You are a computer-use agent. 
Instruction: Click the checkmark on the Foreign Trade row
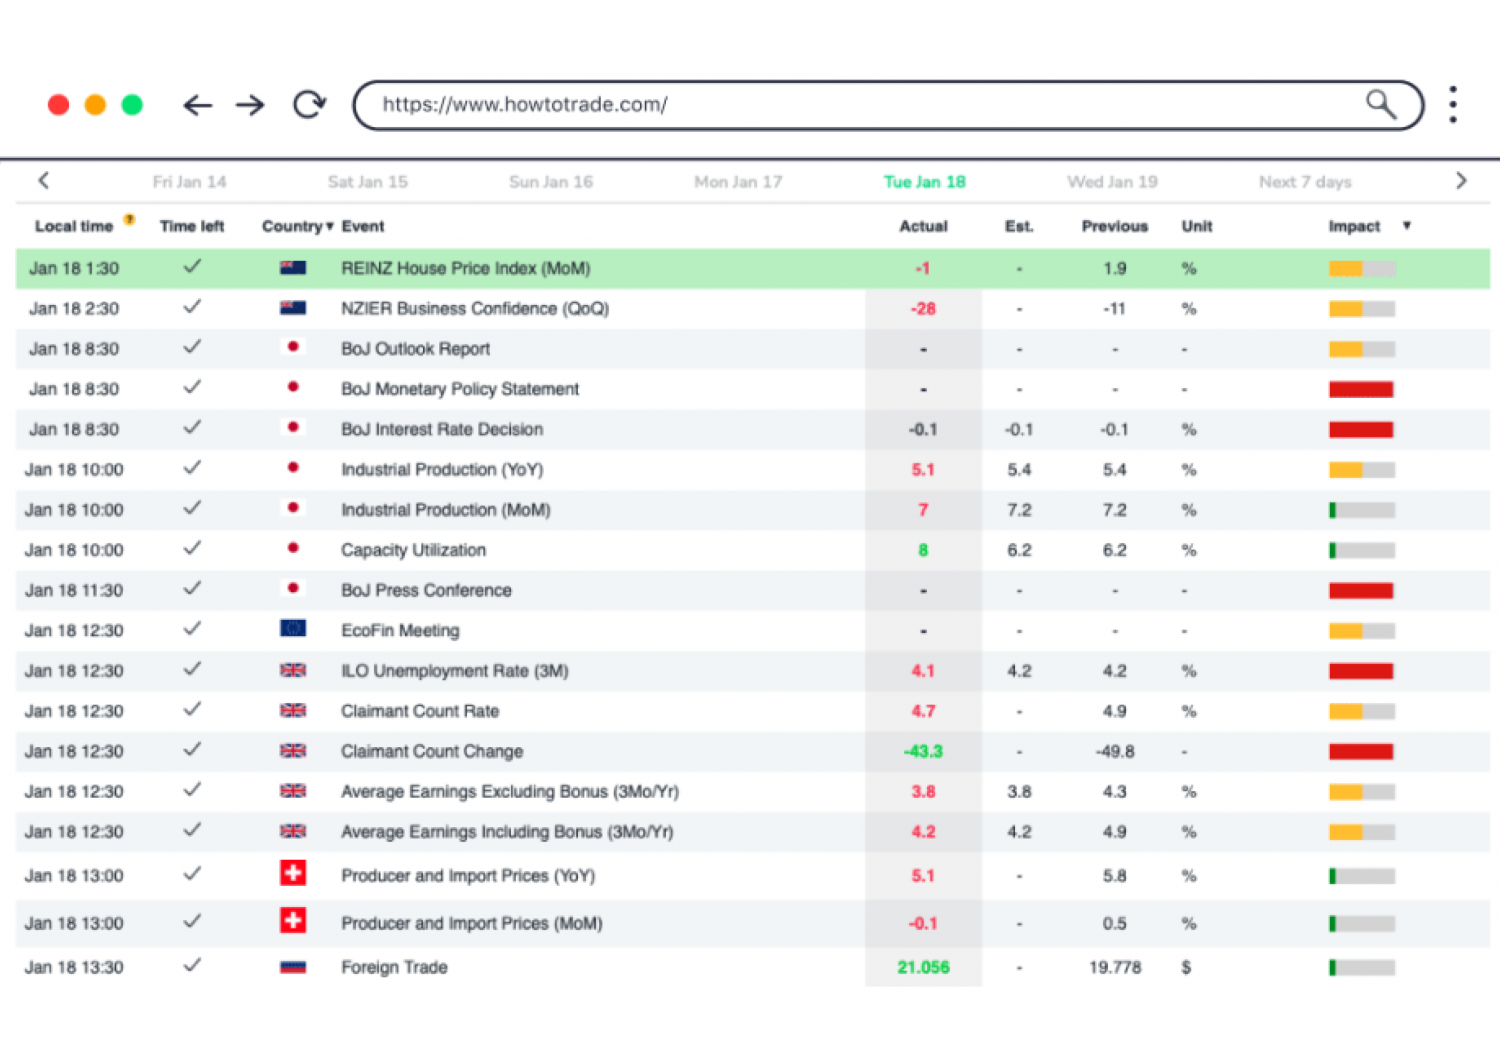tap(191, 966)
